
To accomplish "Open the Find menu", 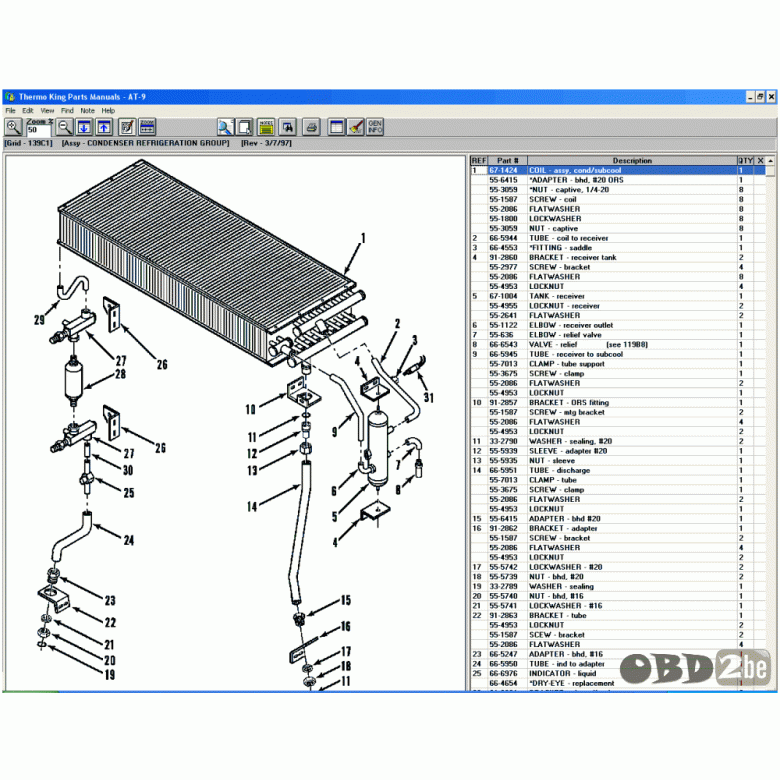I will (67, 110).
